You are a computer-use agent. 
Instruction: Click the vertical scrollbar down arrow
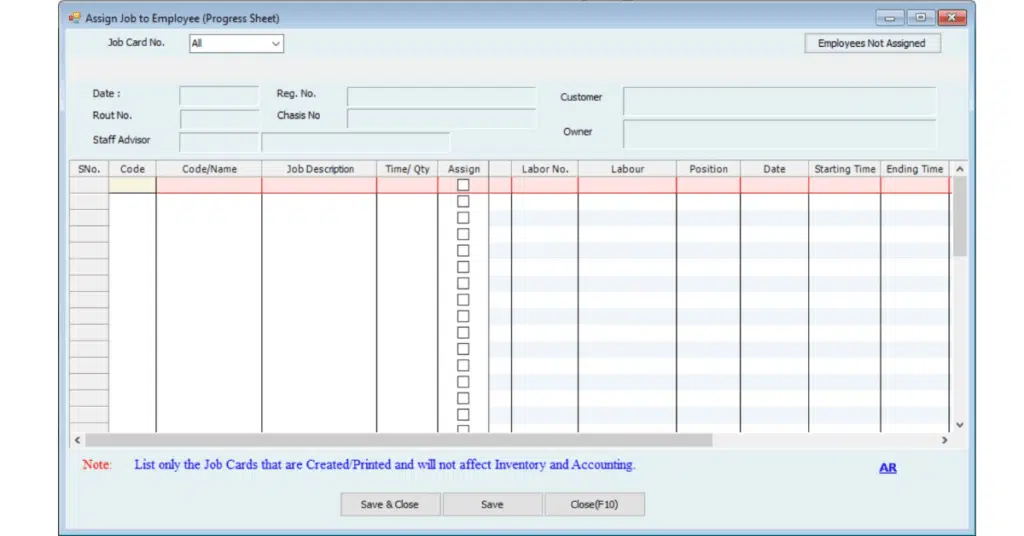pyautogui.click(x=959, y=425)
